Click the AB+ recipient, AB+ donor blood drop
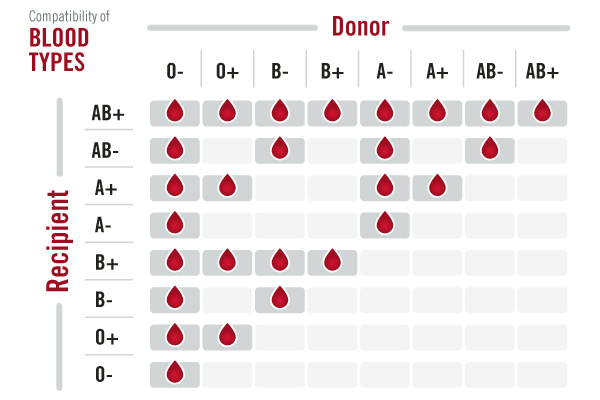Screen dimensions: 600x400 [542, 112]
